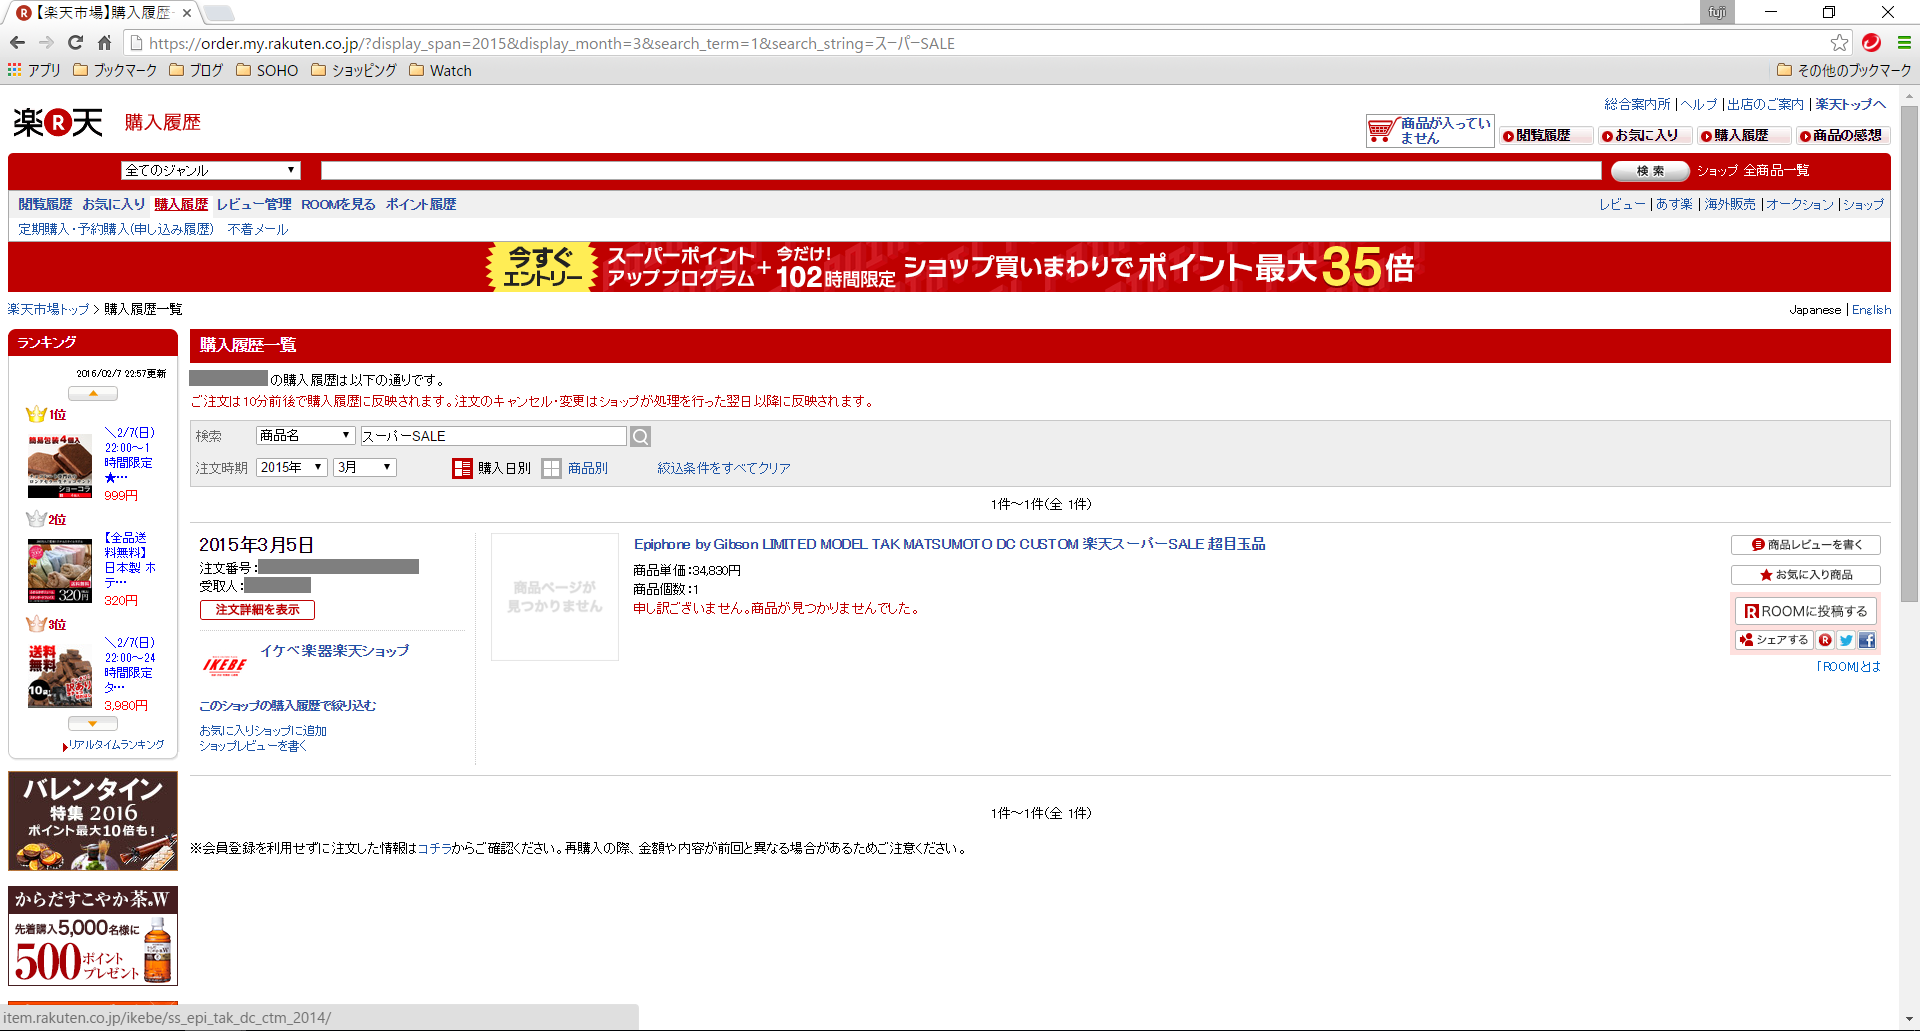Open 商品名 search type dropdown
The width and height of the screenshot is (1920, 1031).
(305, 436)
